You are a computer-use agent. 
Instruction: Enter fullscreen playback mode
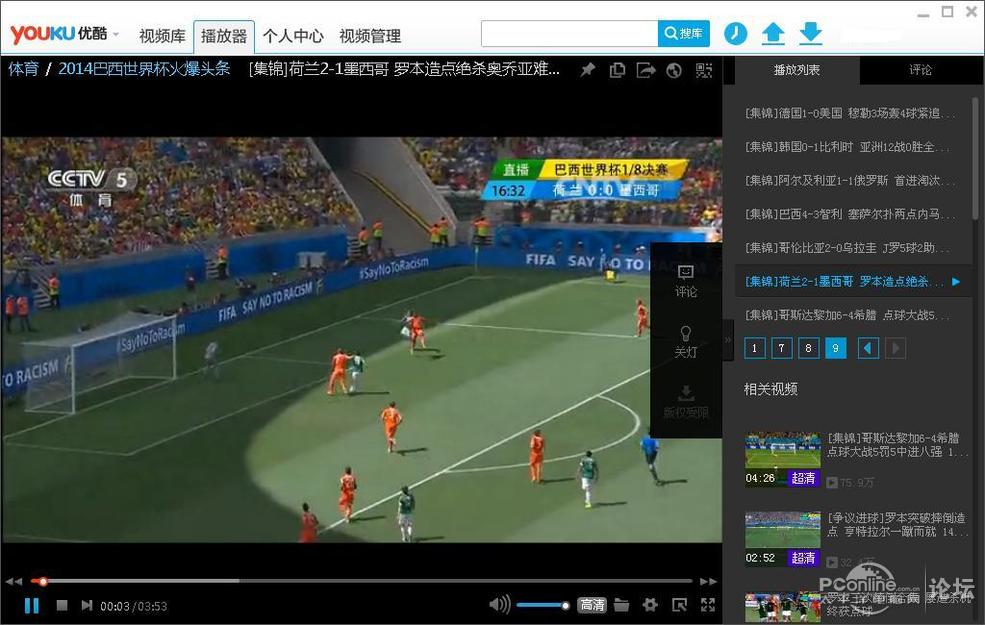[708, 604]
